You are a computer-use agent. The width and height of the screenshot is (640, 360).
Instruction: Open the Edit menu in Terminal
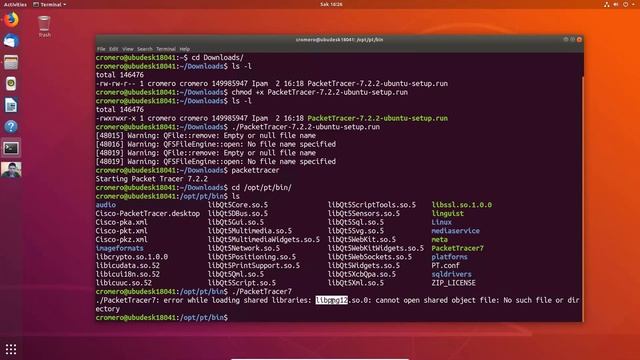tap(113, 49)
